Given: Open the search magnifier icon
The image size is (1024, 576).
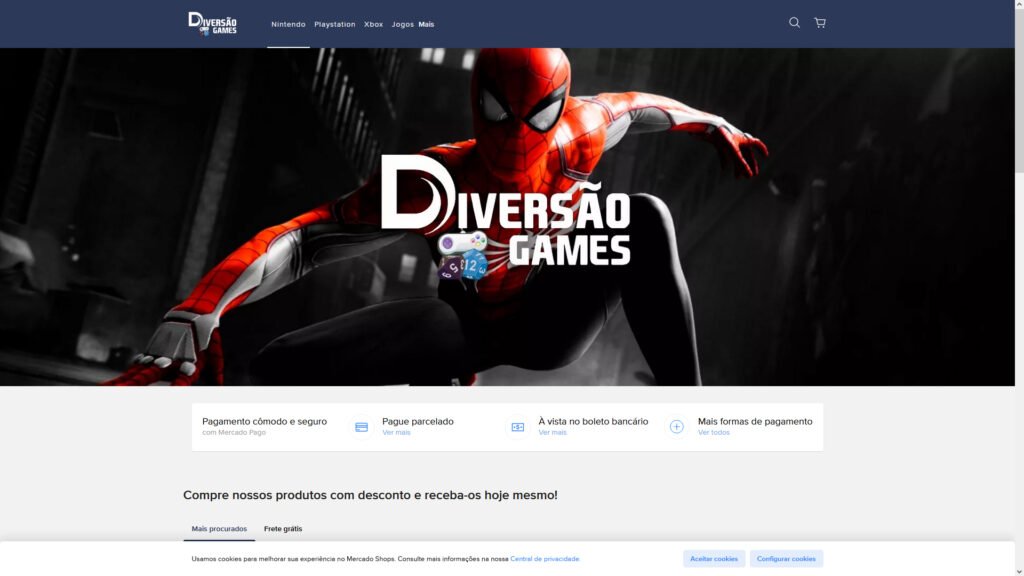Looking at the screenshot, I should [794, 23].
